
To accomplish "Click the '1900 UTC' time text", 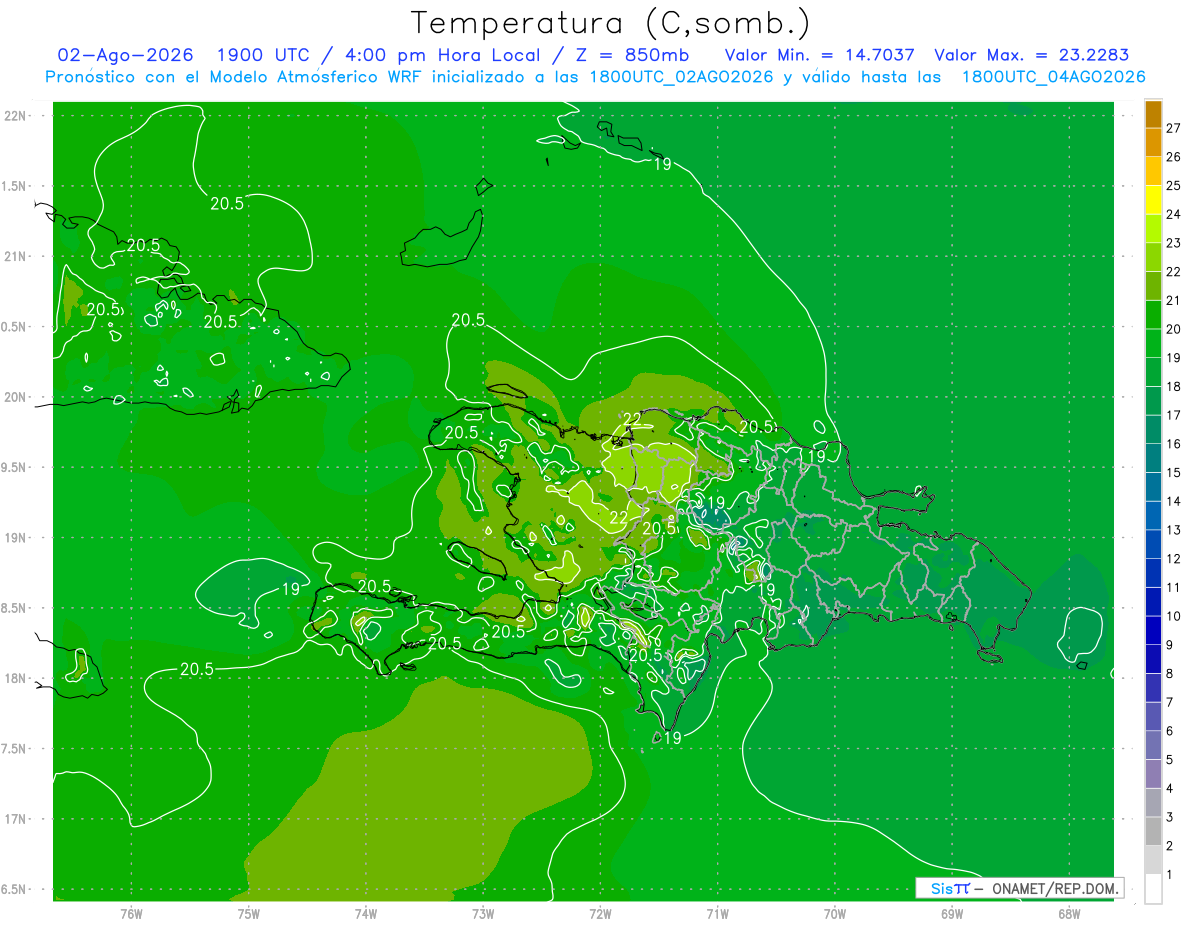I will point(264,55).
